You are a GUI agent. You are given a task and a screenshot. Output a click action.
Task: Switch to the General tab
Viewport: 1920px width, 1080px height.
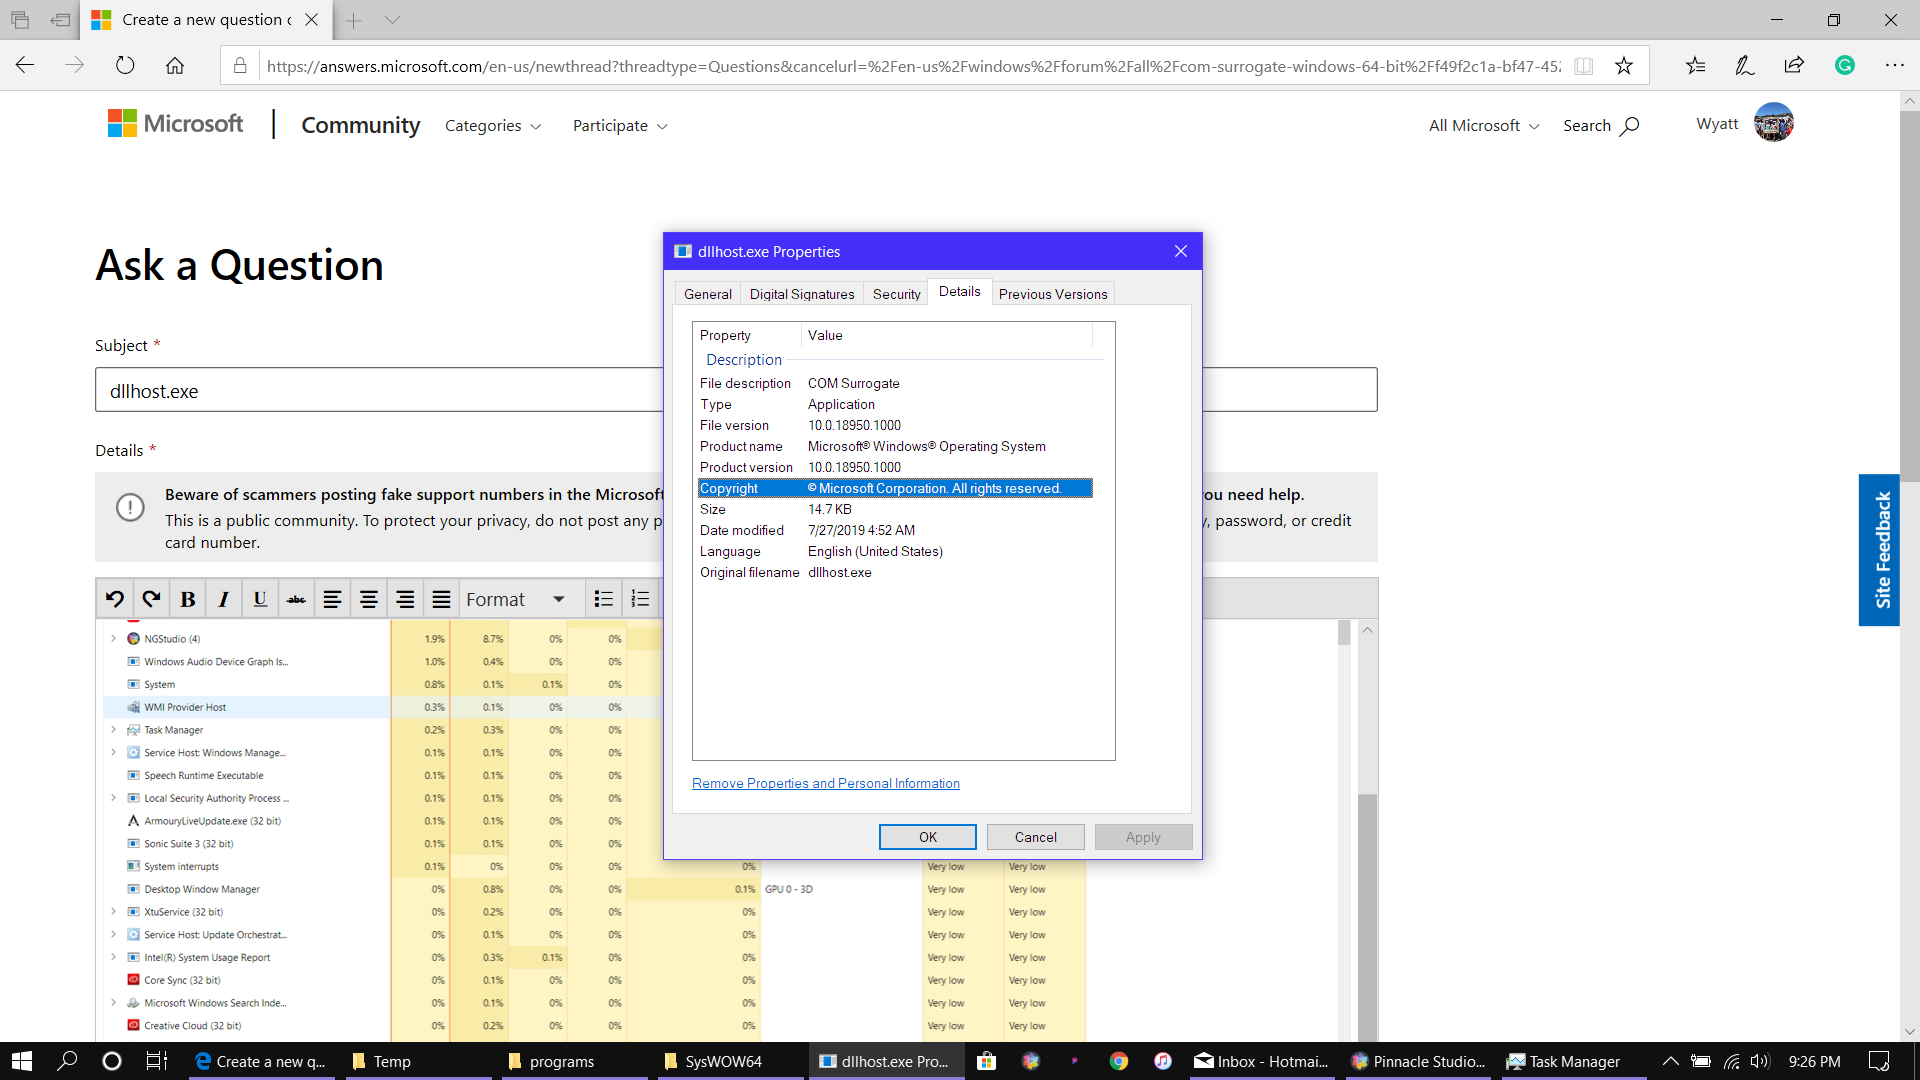[707, 294]
